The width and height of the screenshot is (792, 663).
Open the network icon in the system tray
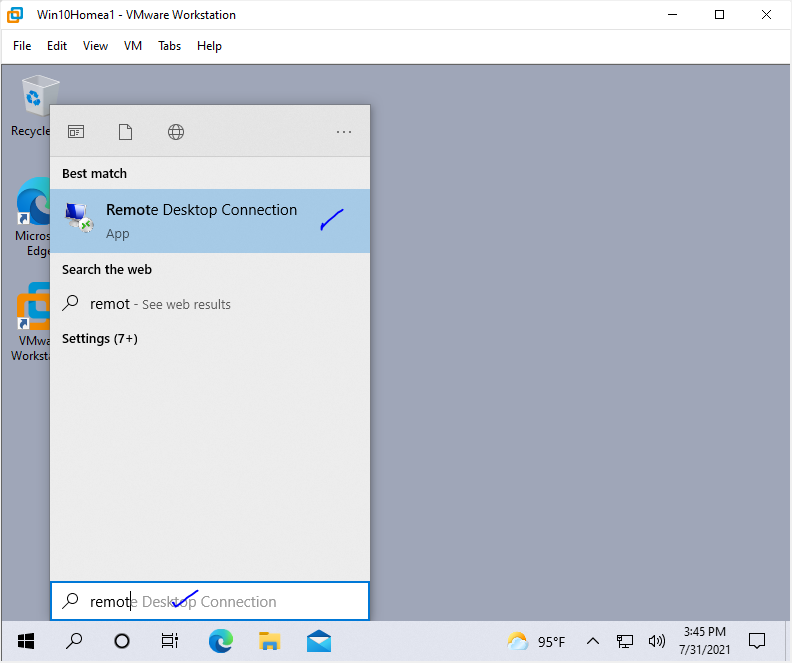pos(625,641)
